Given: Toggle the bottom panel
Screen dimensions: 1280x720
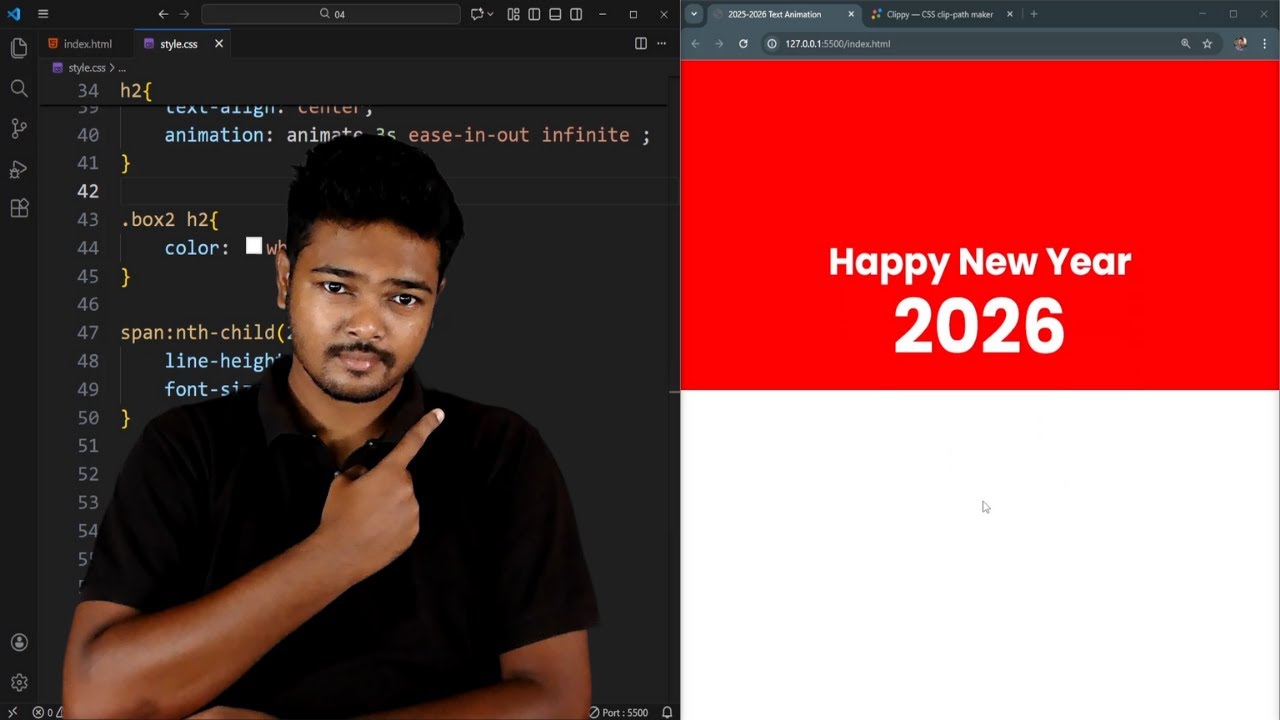Looking at the screenshot, I should 555,14.
